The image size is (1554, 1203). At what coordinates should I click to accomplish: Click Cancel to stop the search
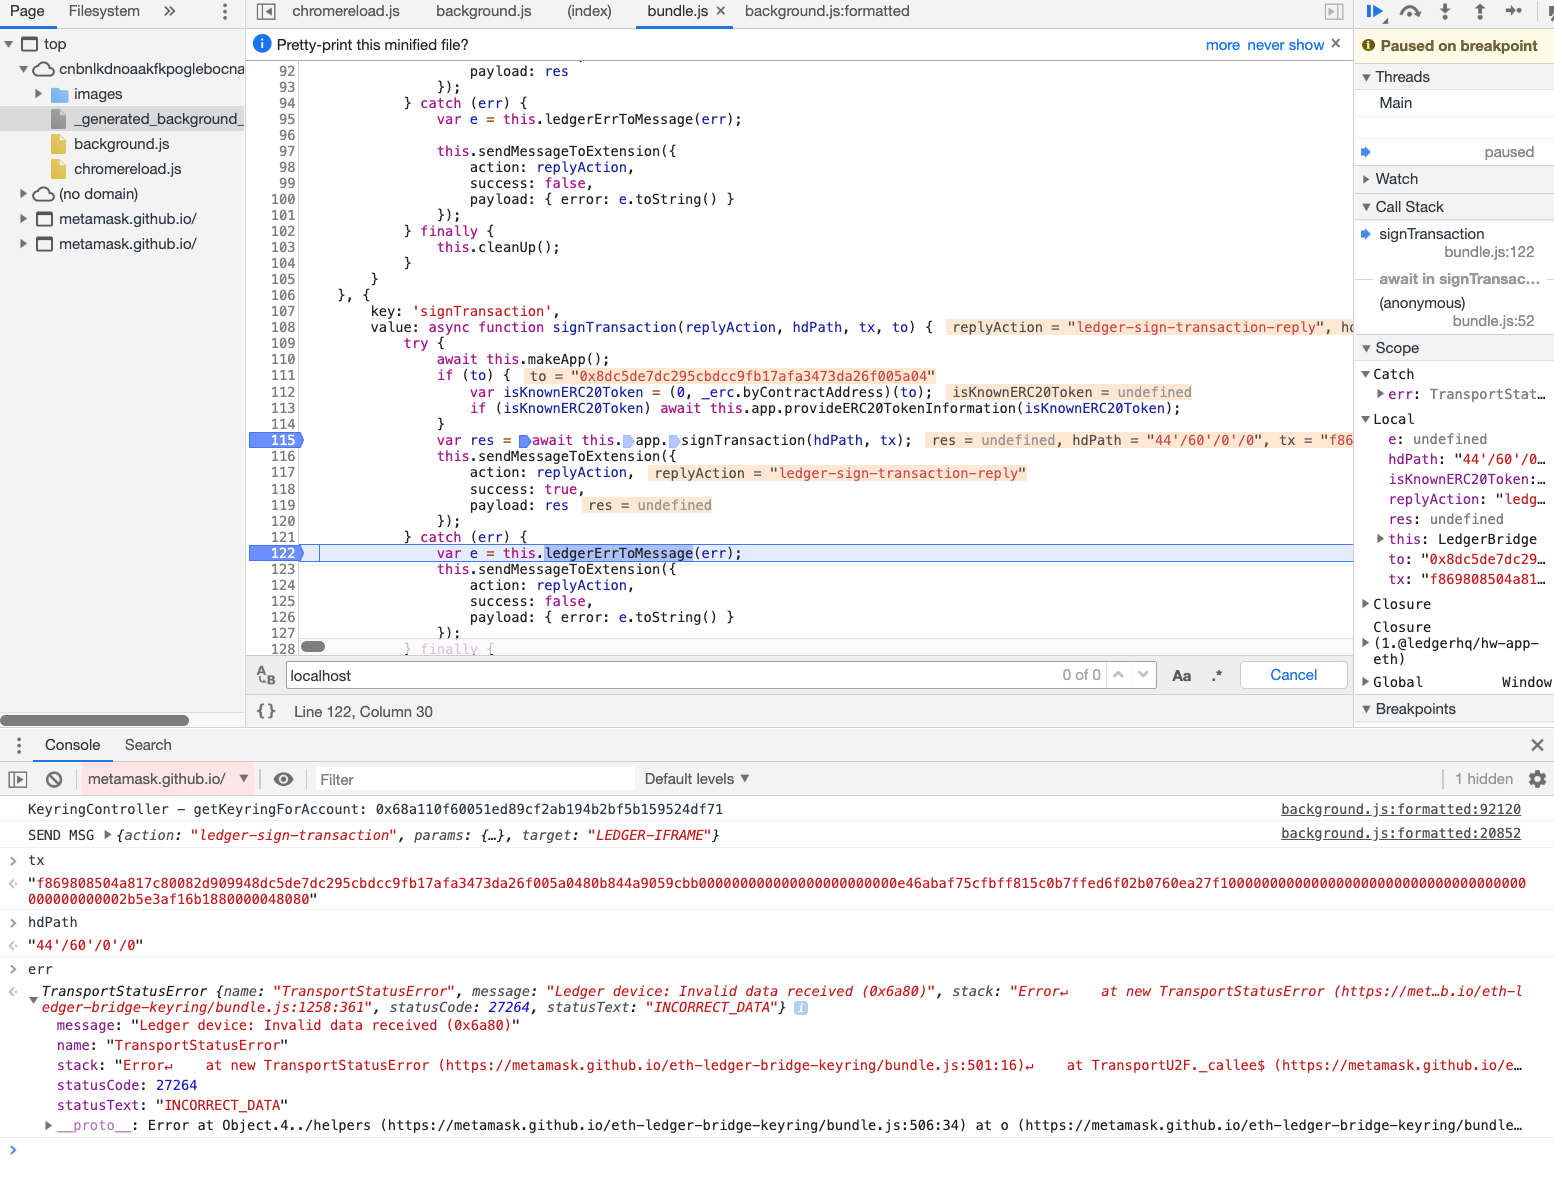point(1293,675)
